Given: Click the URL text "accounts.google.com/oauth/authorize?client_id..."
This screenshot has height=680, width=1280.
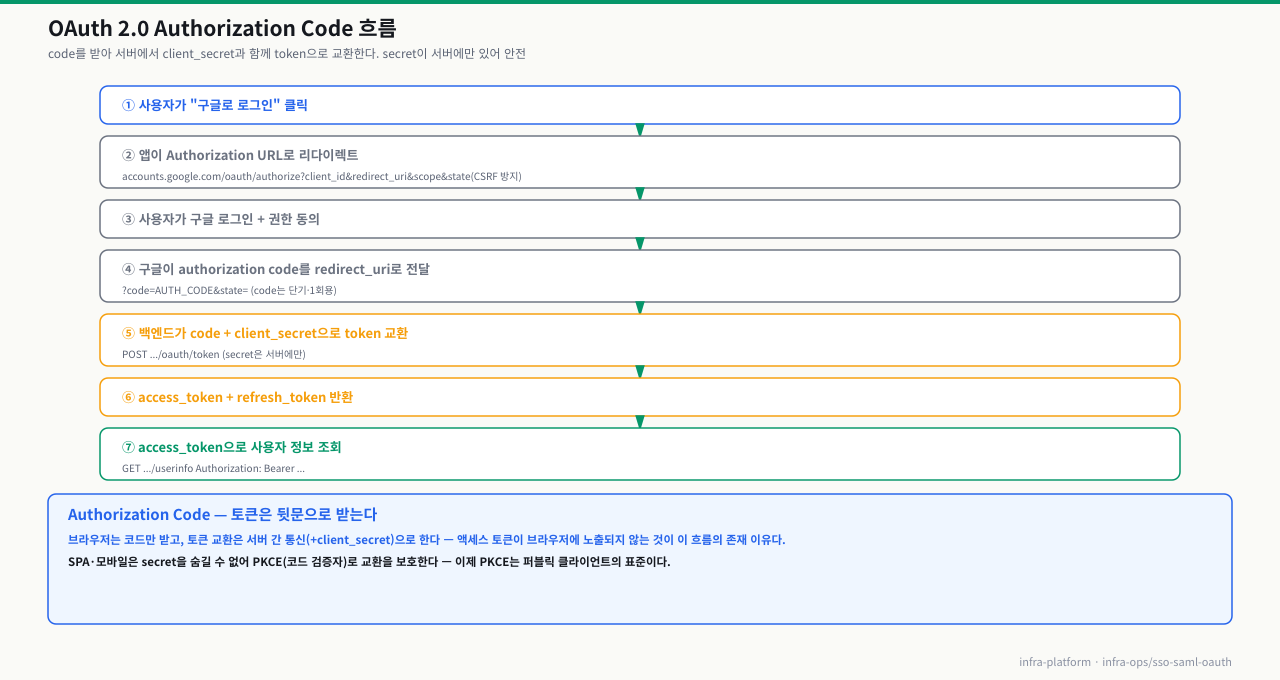Looking at the screenshot, I should click(x=322, y=177).
